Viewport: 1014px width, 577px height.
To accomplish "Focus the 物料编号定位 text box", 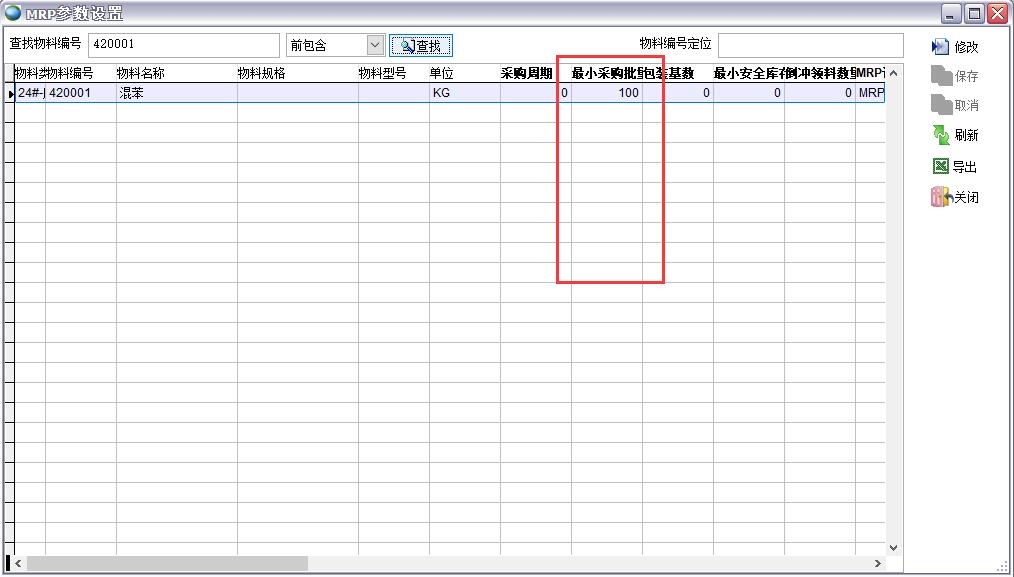I will click(810, 45).
